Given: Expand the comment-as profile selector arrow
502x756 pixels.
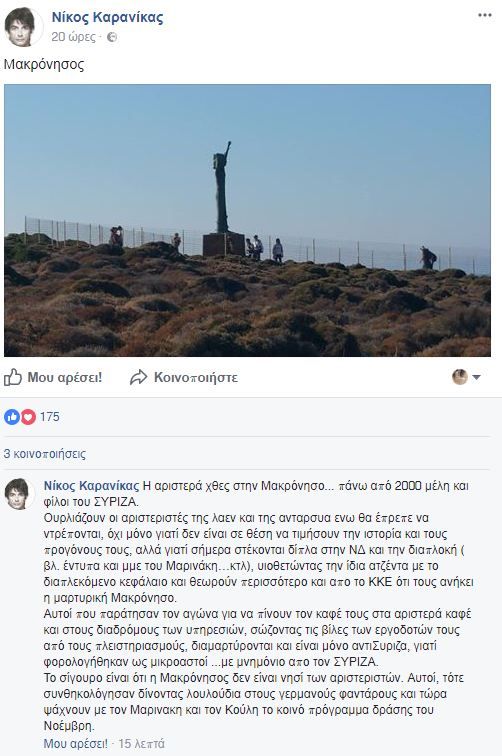Looking at the screenshot, I should [x=476, y=378].
